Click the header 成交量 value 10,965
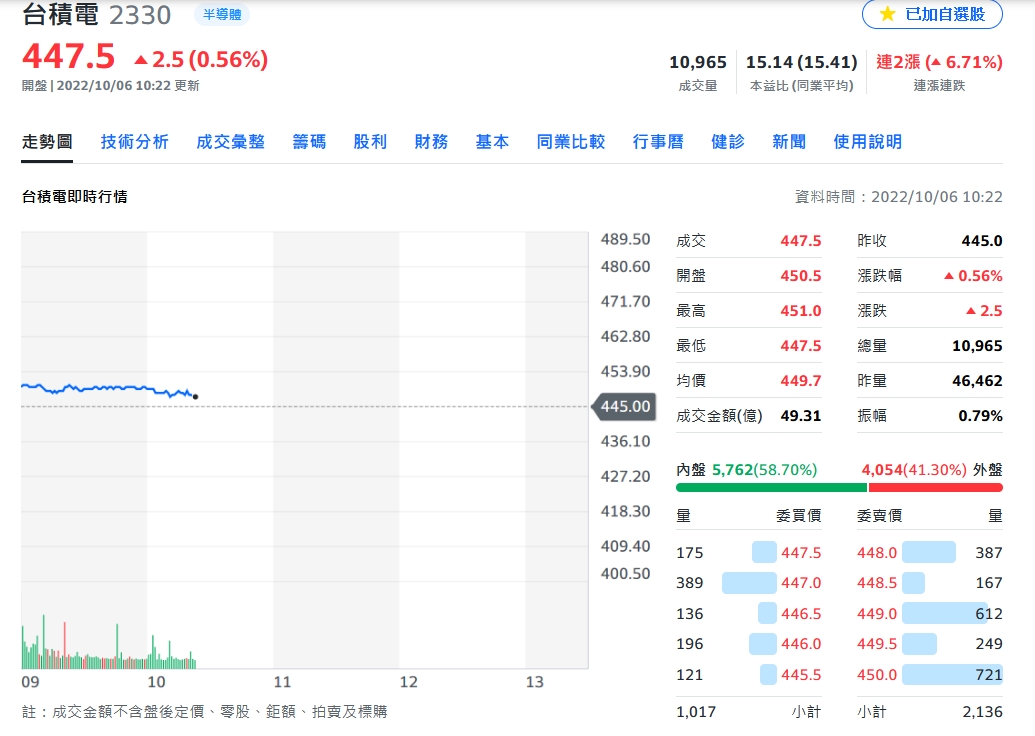This screenshot has width=1035, height=736. [x=698, y=62]
